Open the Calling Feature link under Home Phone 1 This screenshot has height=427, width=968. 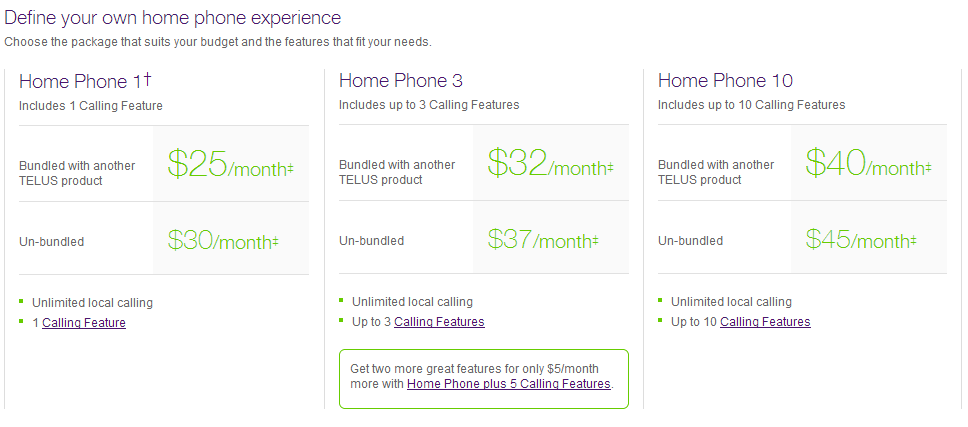(84, 322)
